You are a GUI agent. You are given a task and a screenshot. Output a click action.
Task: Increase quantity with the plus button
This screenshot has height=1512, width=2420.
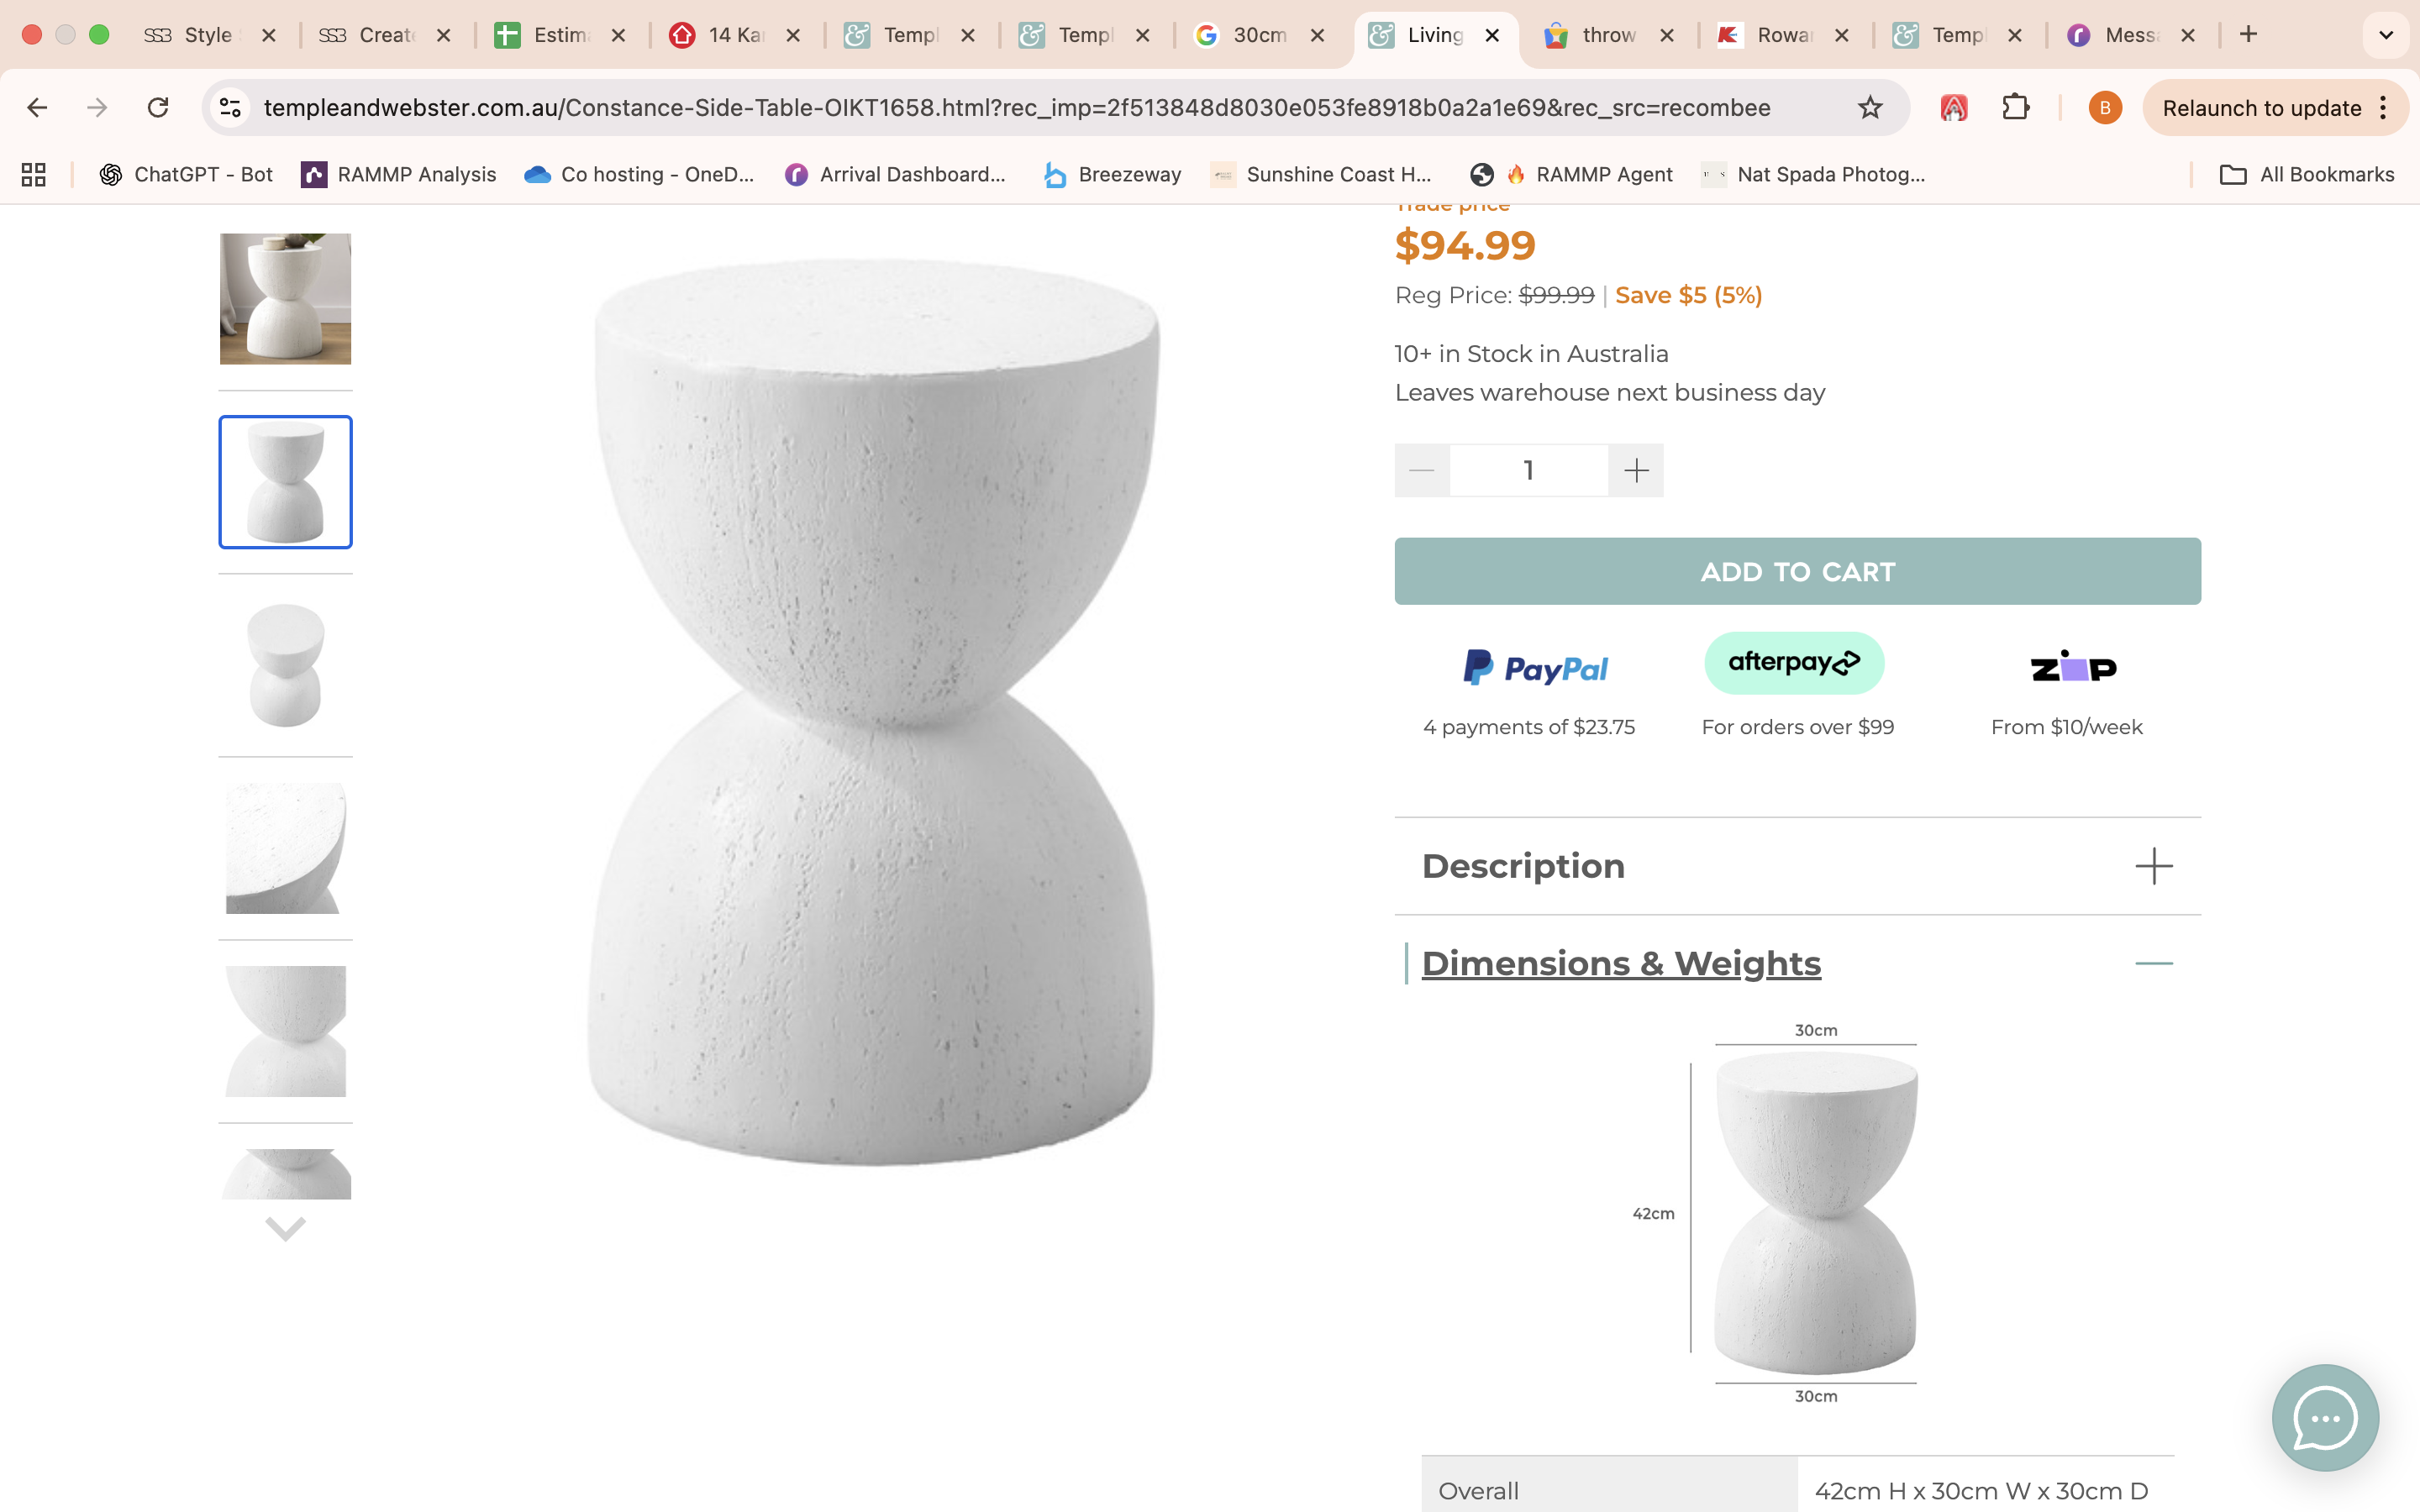1636,470
